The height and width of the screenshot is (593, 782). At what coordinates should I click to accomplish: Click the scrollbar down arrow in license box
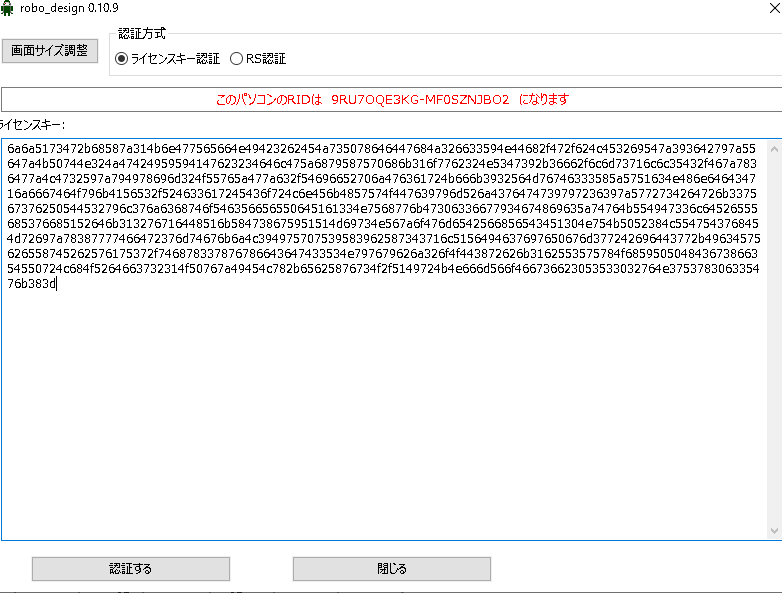pos(774,530)
